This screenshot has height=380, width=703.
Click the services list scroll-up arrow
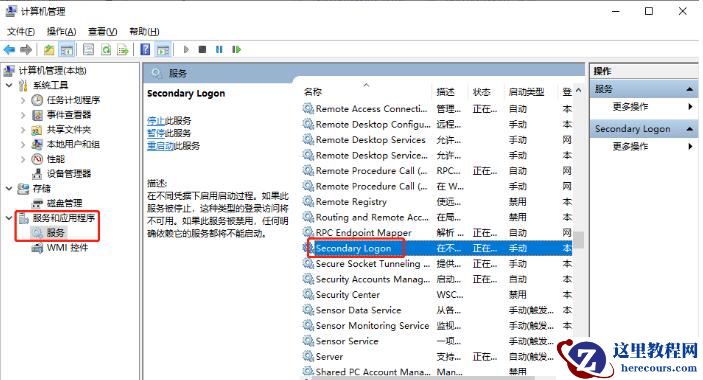pyautogui.click(x=578, y=91)
